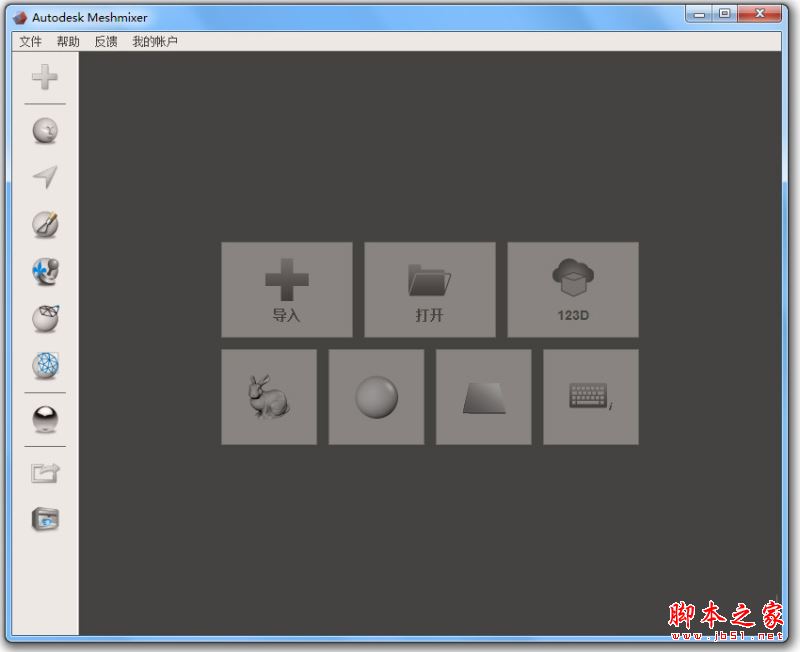Open the Stamp tool in sidebar

tap(45, 271)
